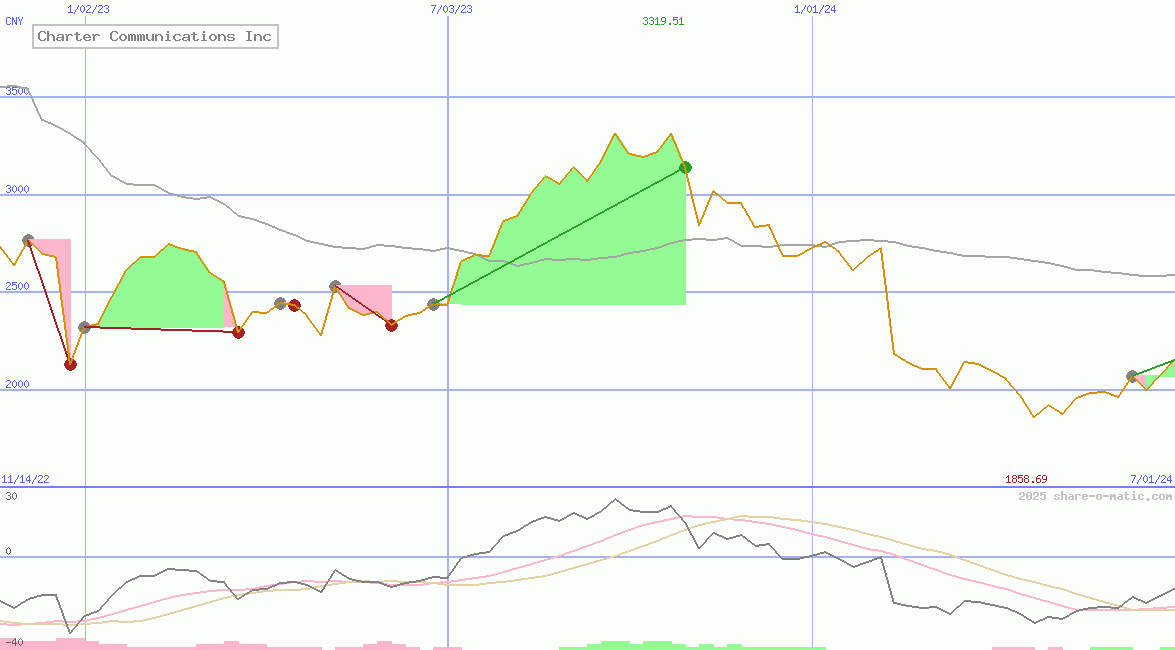The width and height of the screenshot is (1175, 650).
Task: Click the gray marker where the big green rally begins
Action: [x=435, y=306]
